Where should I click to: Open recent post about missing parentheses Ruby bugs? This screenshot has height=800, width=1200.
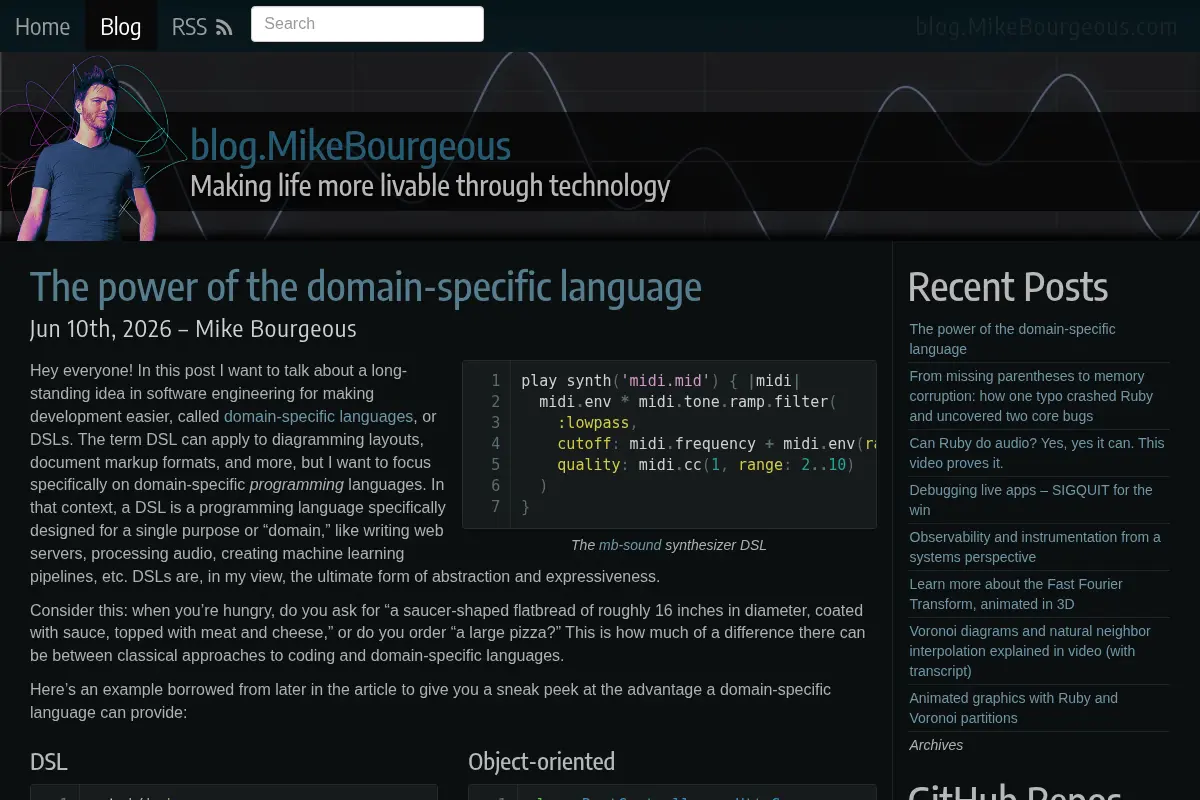tap(1038, 396)
